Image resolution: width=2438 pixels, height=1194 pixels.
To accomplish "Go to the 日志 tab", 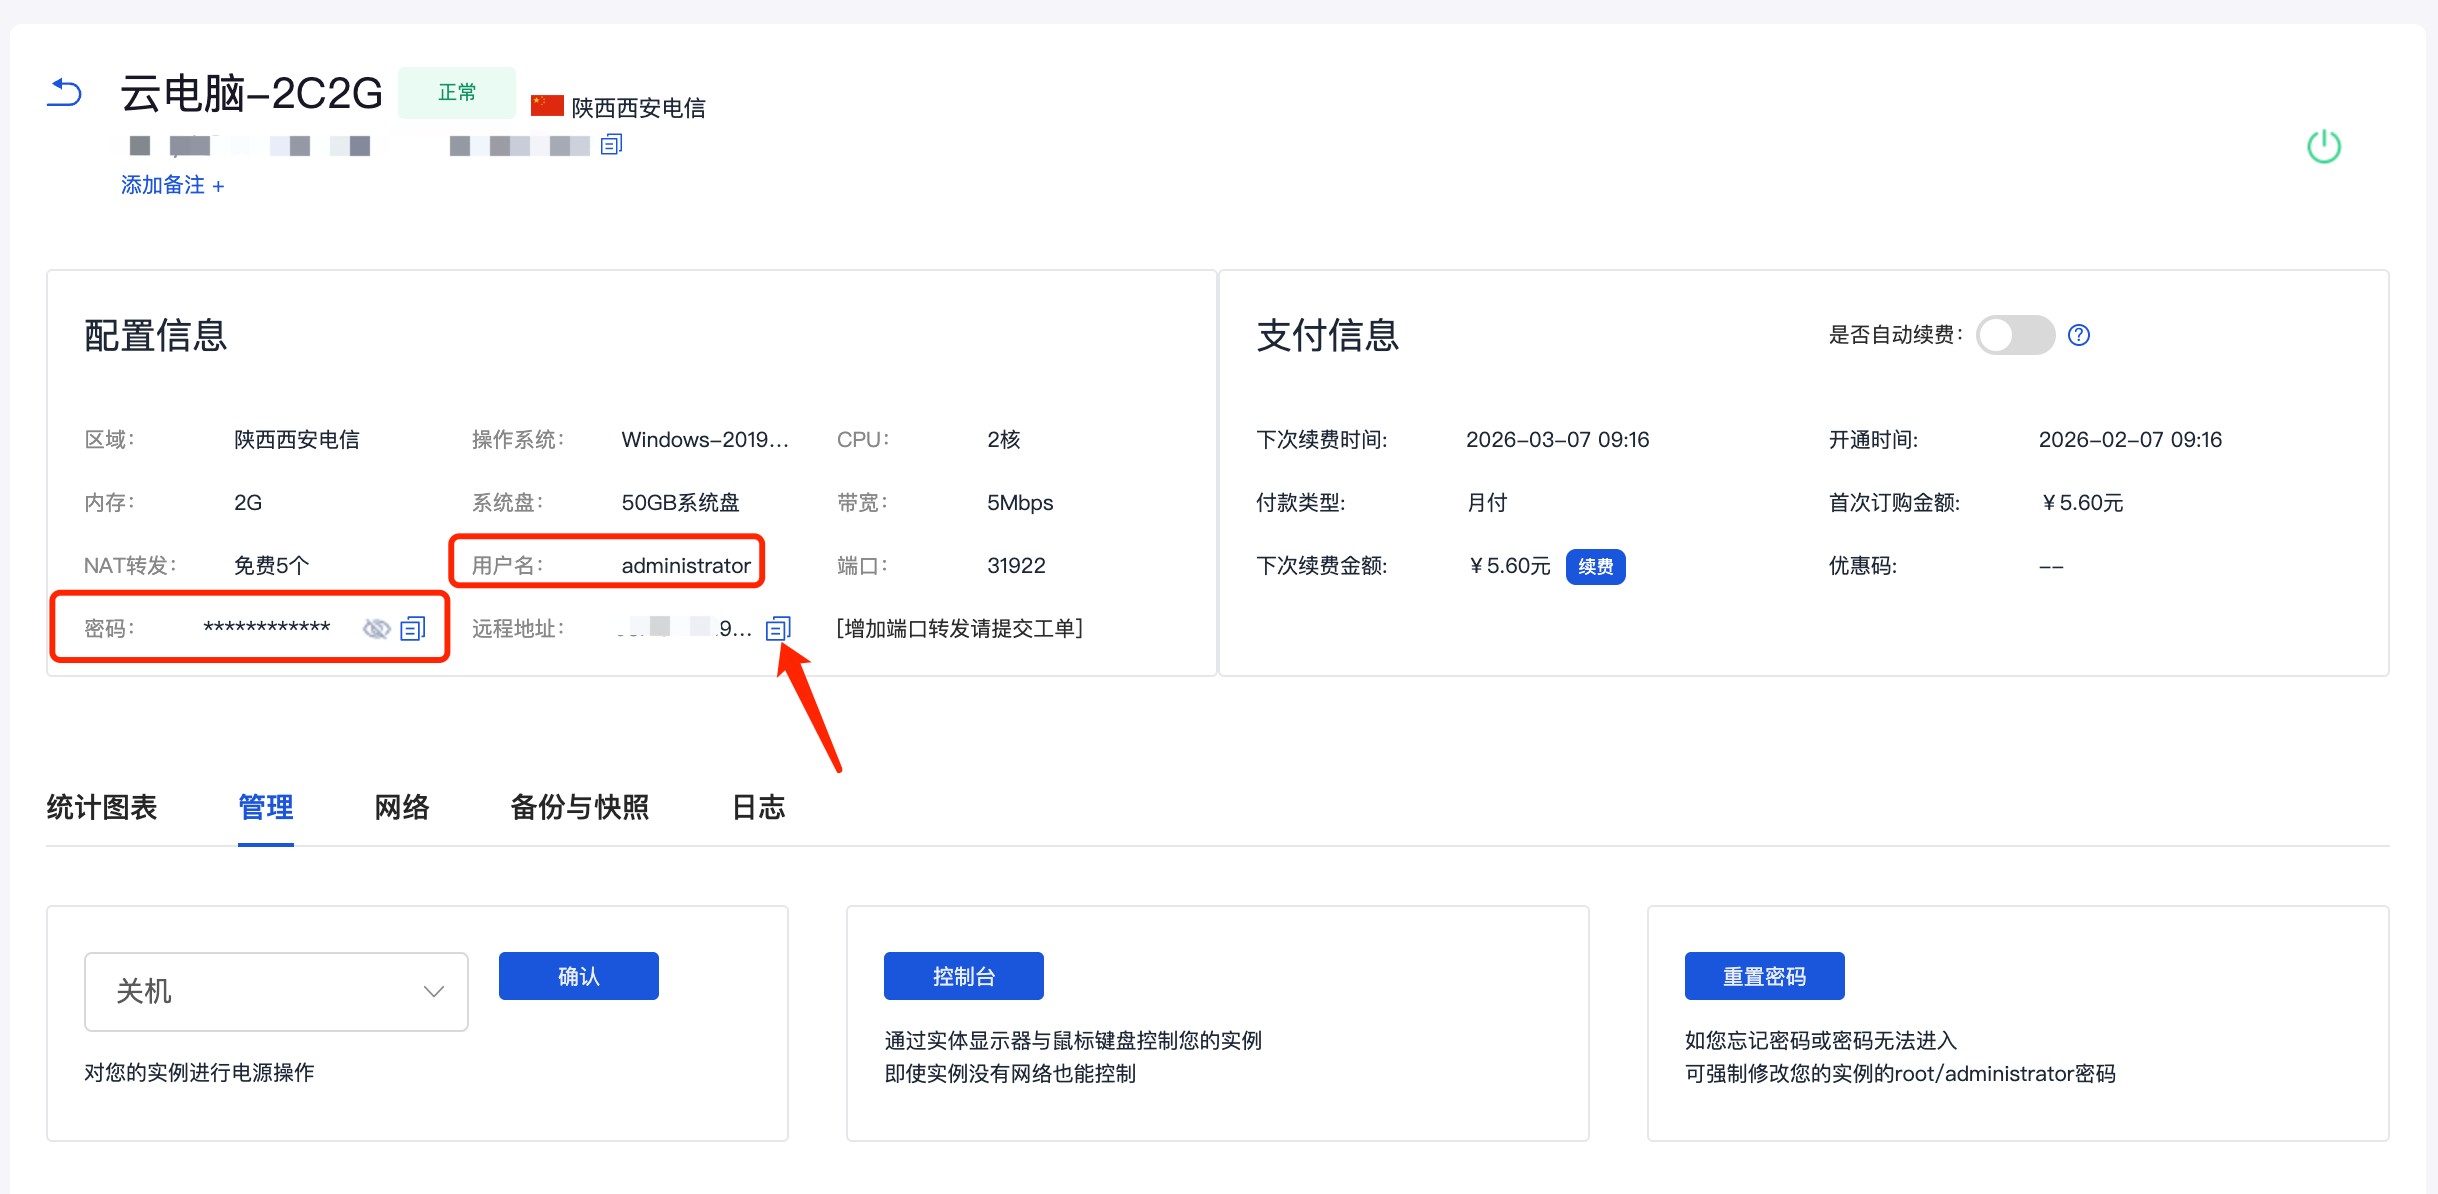I will (x=759, y=807).
